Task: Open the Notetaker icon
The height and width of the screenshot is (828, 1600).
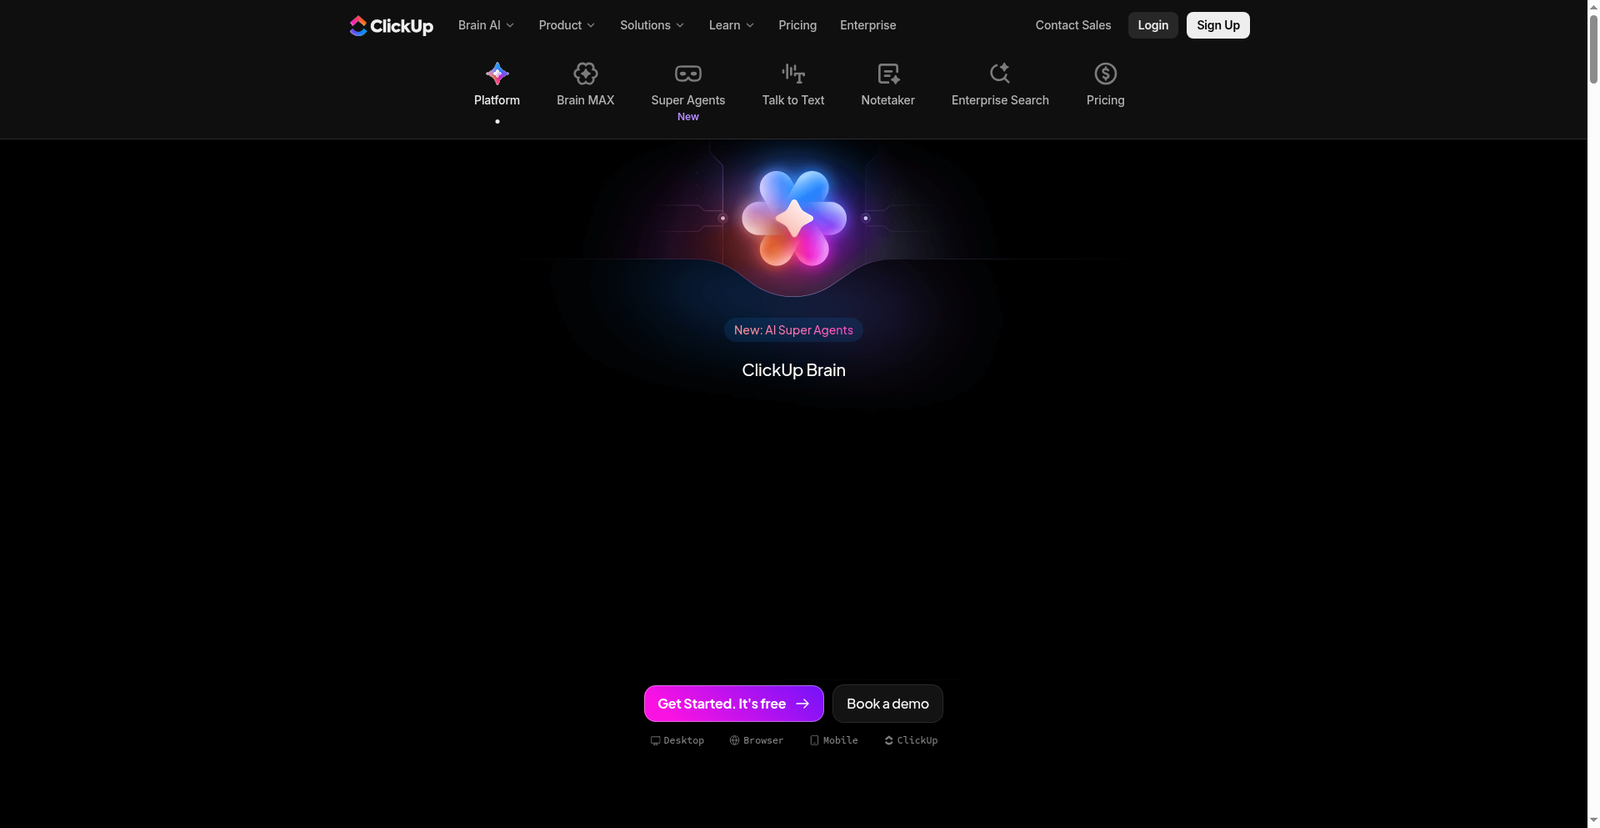Action: pyautogui.click(x=888, y=74)
